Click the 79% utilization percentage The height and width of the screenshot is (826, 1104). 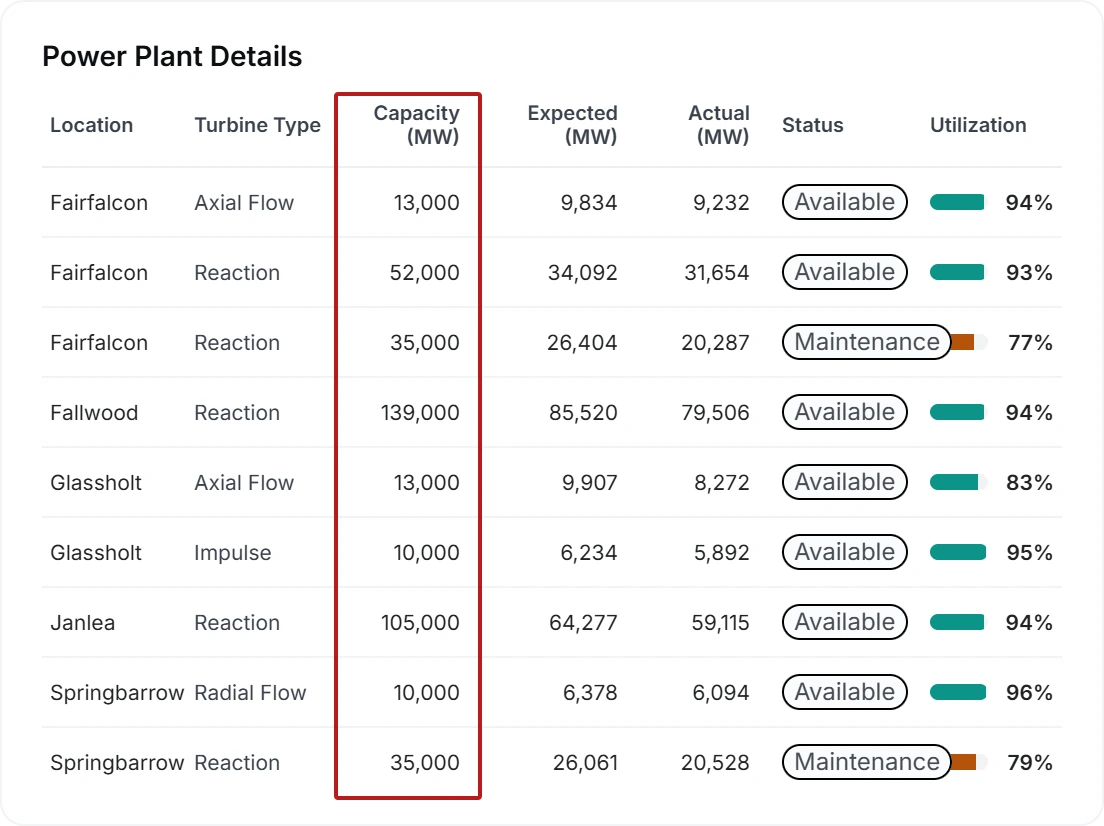click(1030, 763)
